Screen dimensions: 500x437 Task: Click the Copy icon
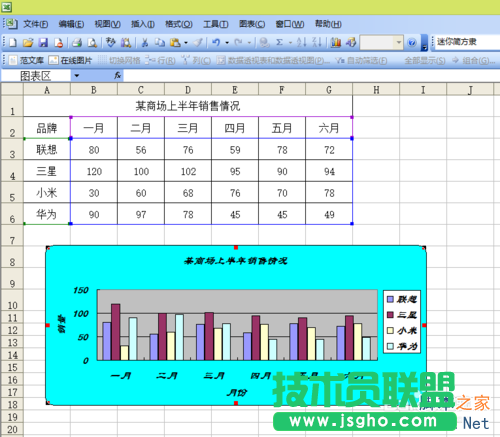coord(160,42)
